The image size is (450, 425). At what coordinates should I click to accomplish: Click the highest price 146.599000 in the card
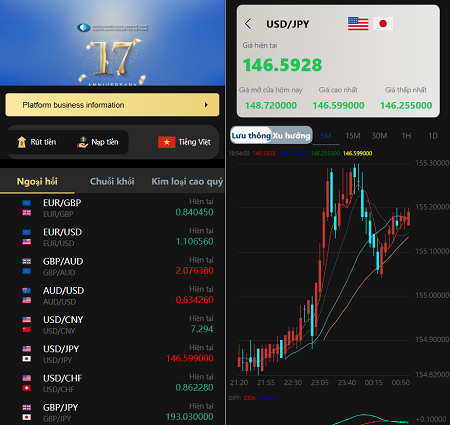pyautogui.click(x=338, y=105)
